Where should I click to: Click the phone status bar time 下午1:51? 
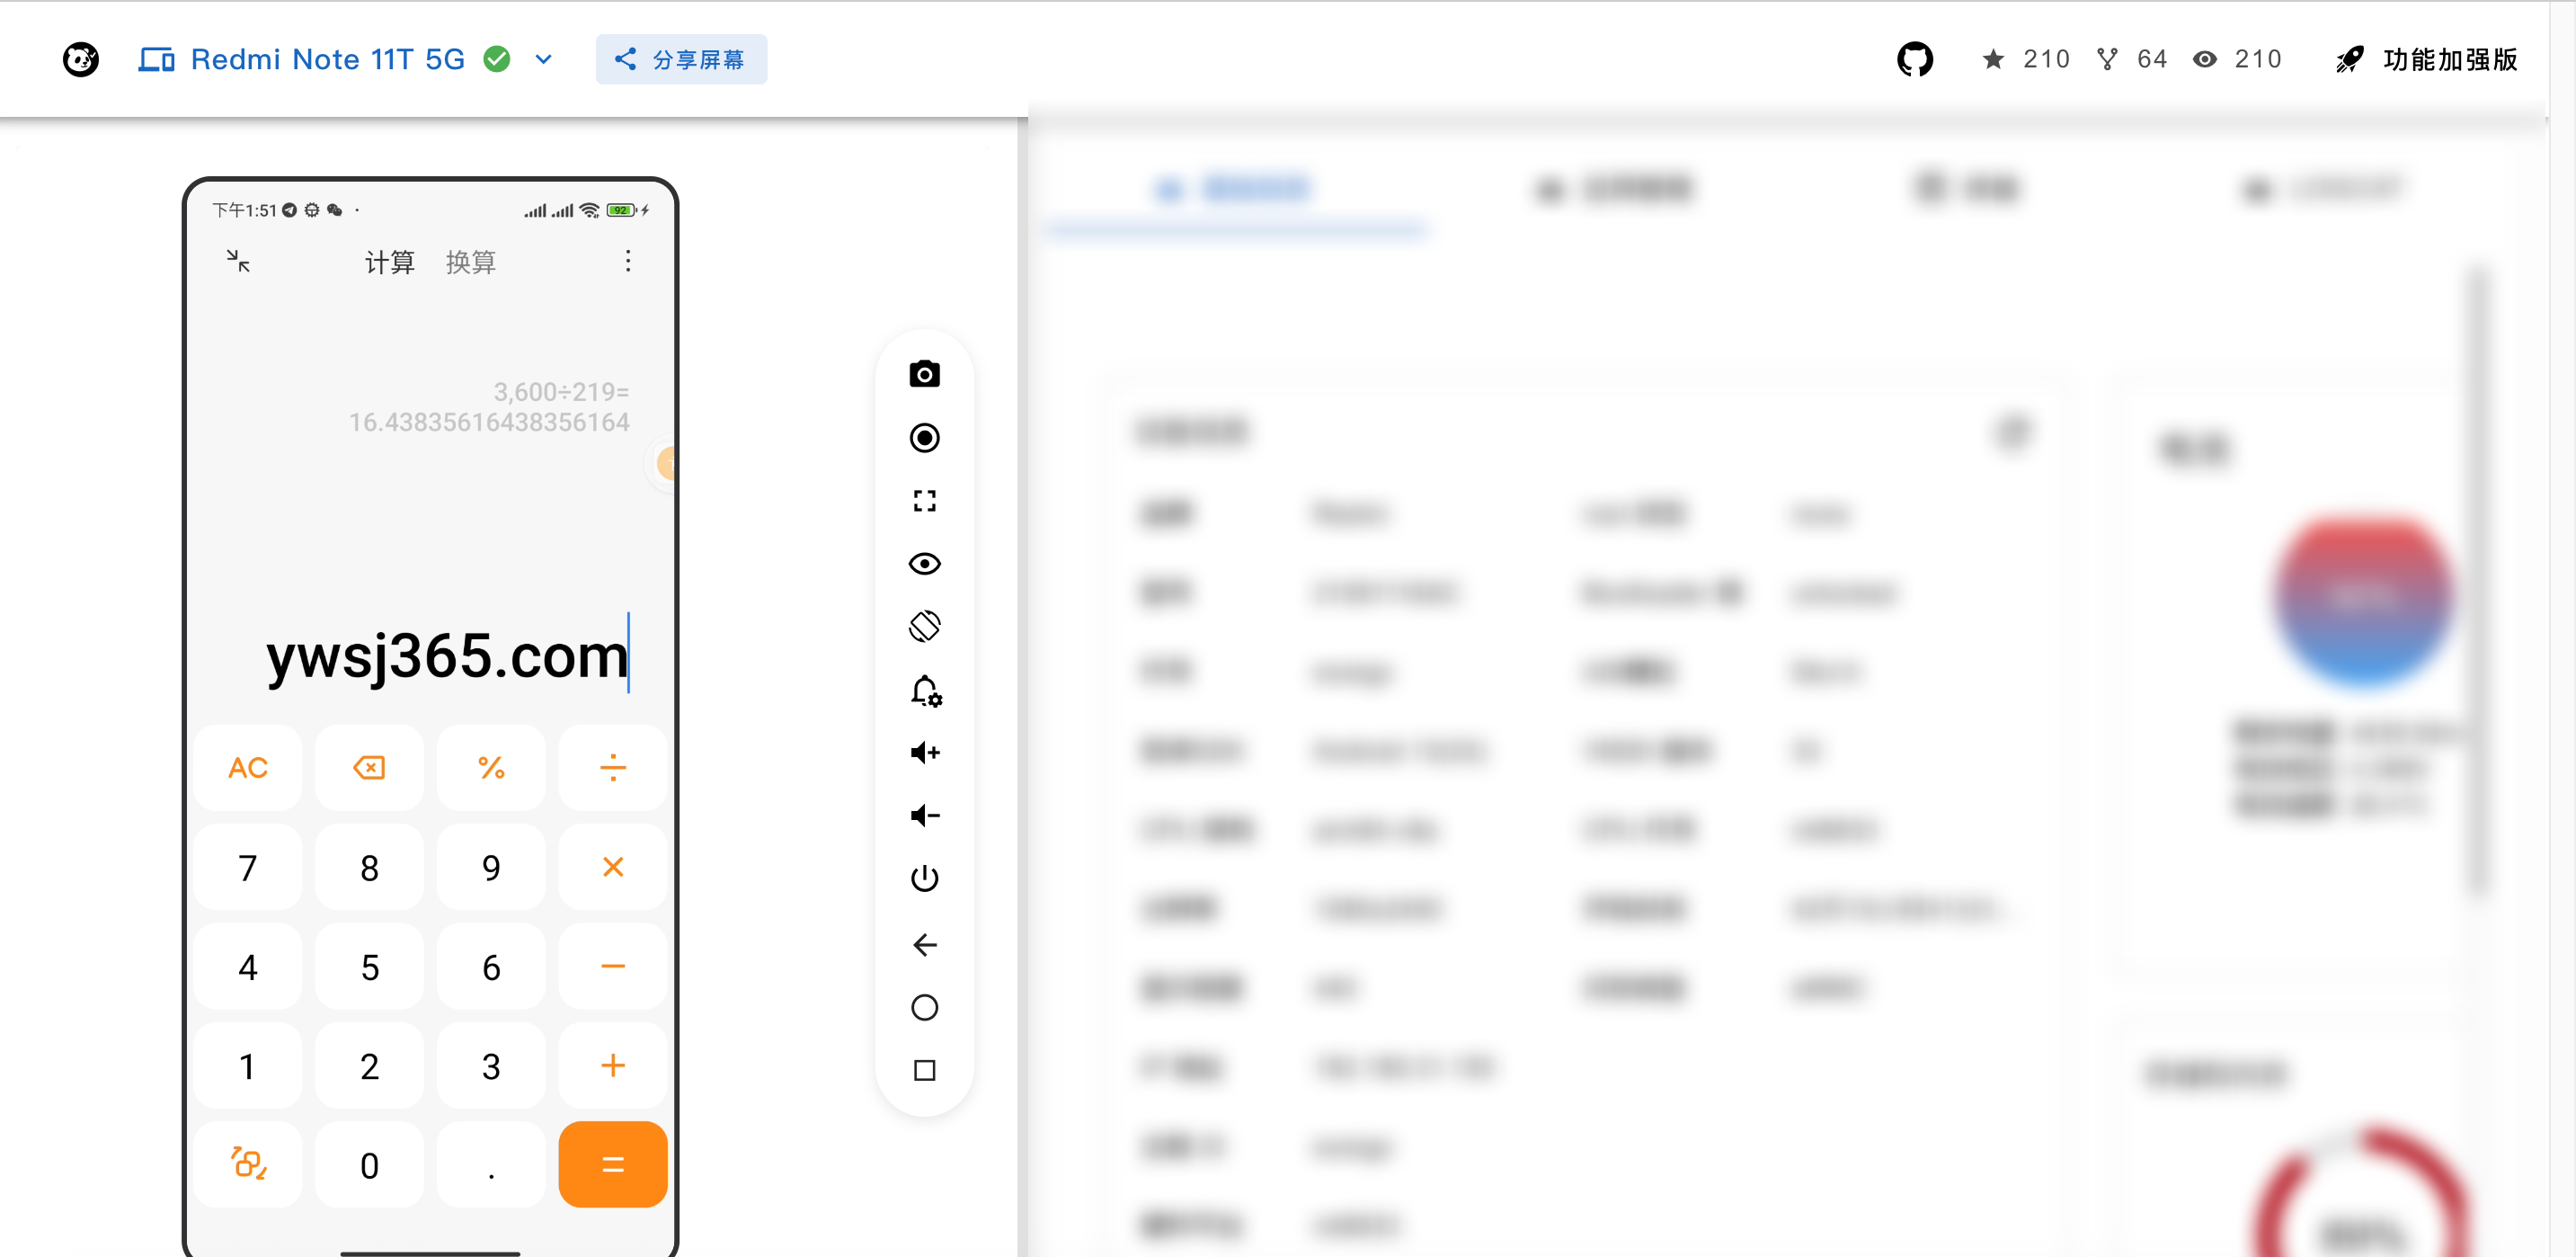244,210
